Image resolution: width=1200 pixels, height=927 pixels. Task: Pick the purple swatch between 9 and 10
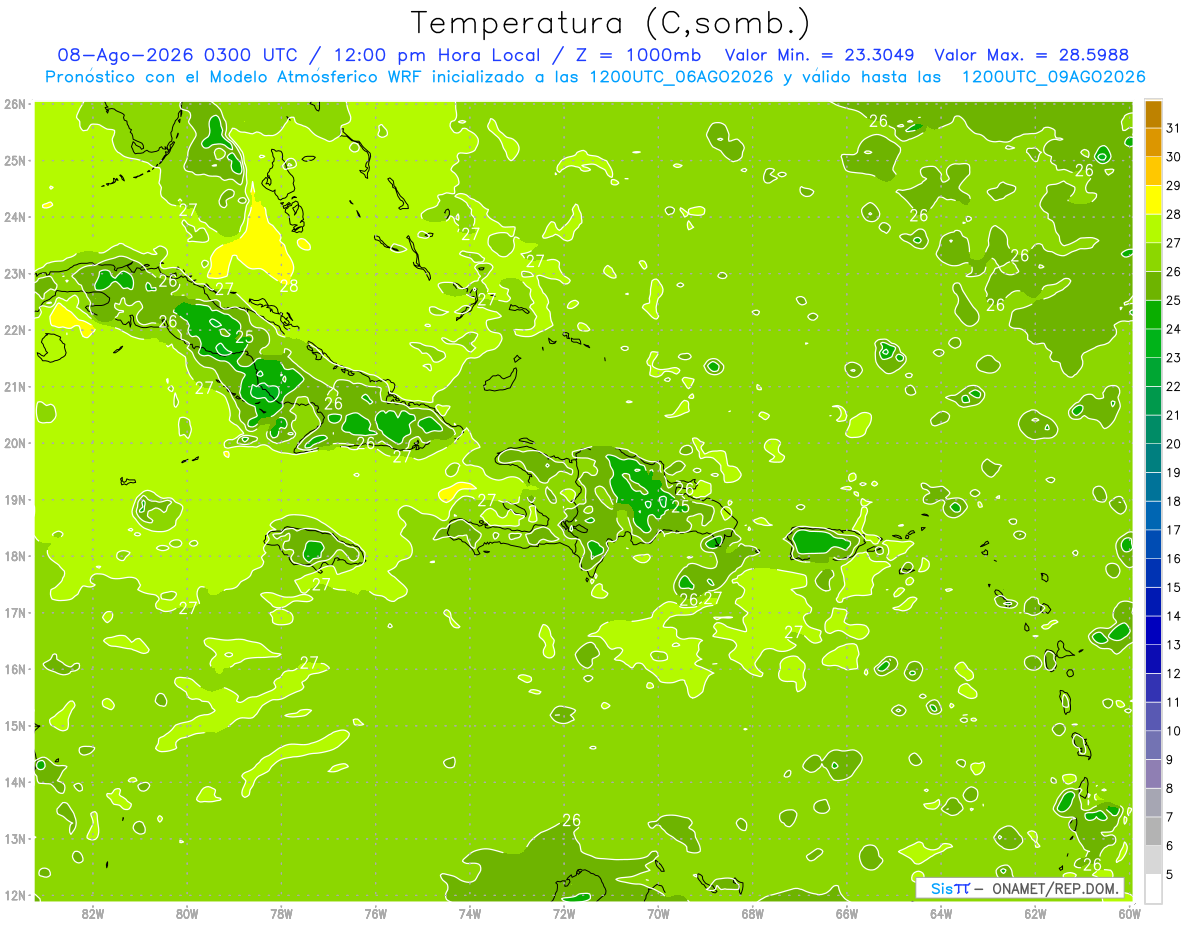[1153, 744]
